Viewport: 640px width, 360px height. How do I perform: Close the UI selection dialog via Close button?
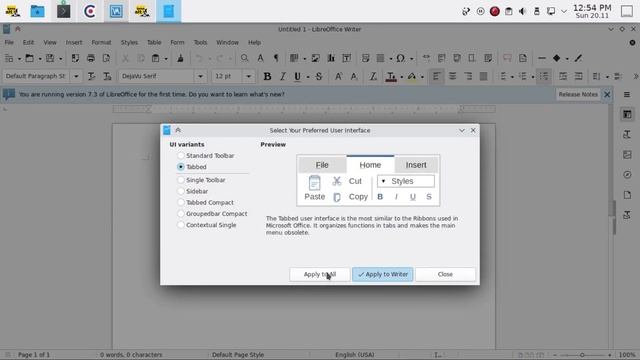(445, 274)
